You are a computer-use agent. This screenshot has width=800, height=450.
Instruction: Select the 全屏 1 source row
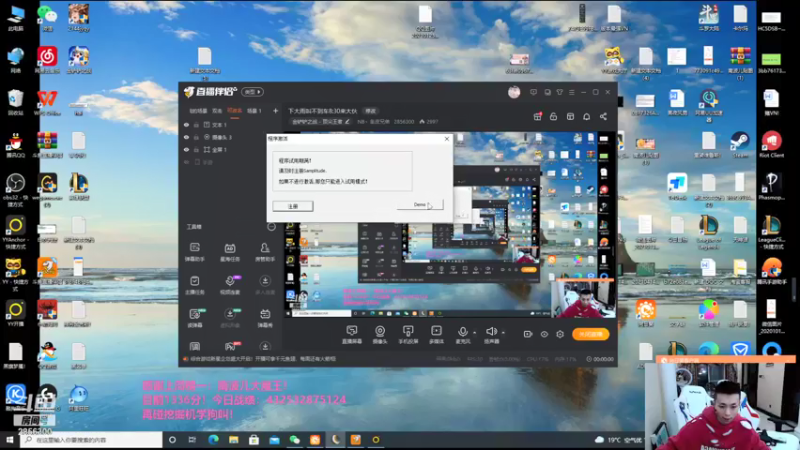click(231, 149)
